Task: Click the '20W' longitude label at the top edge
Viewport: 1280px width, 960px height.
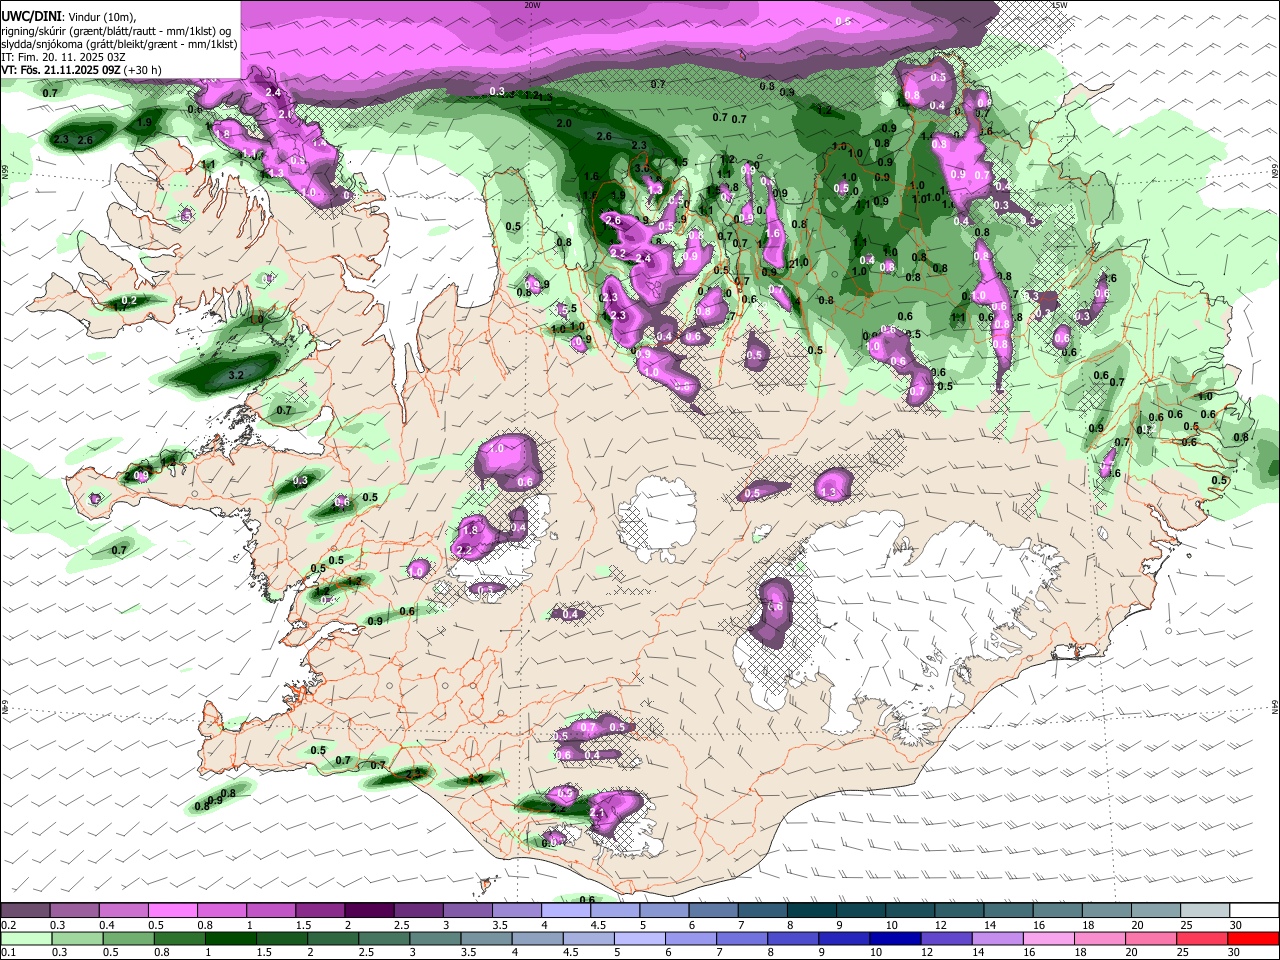Action: click(532, 5)
